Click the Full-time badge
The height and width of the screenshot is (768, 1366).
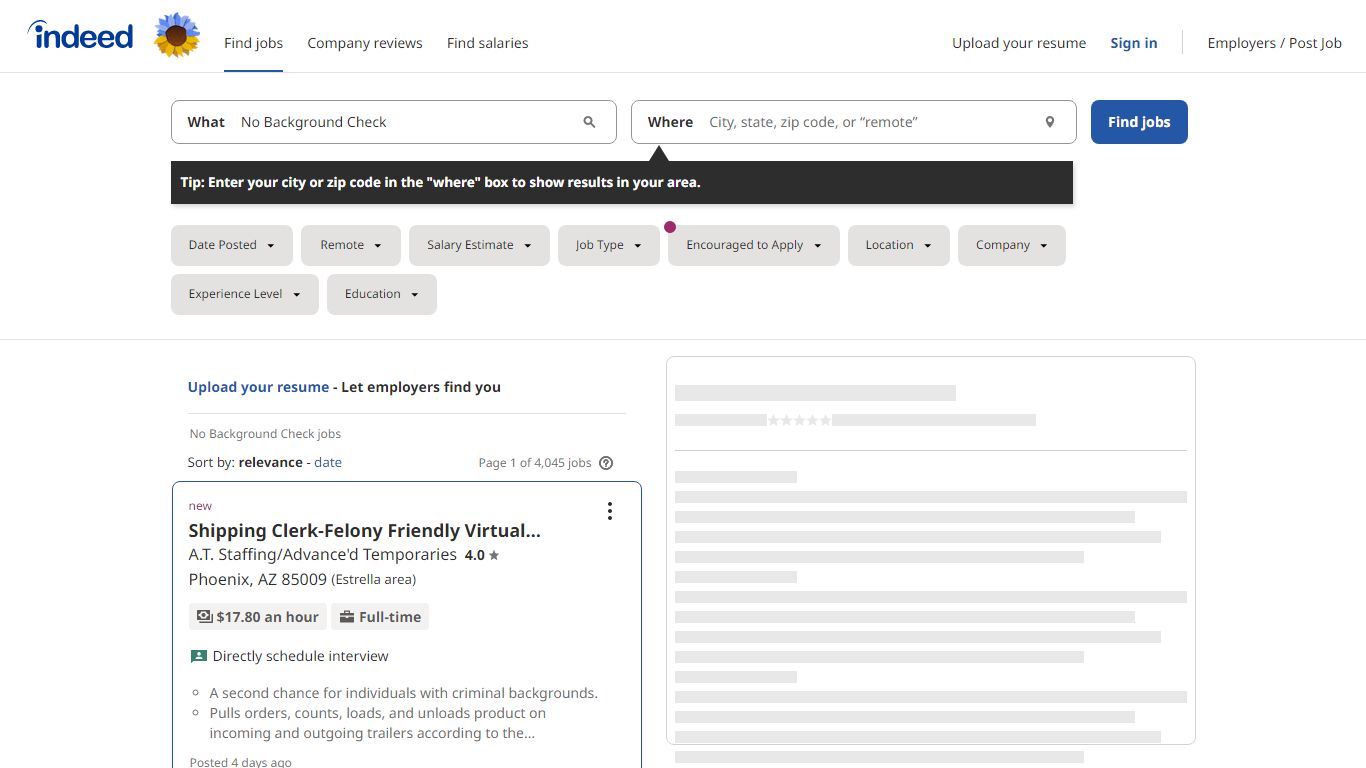(380, 617)
